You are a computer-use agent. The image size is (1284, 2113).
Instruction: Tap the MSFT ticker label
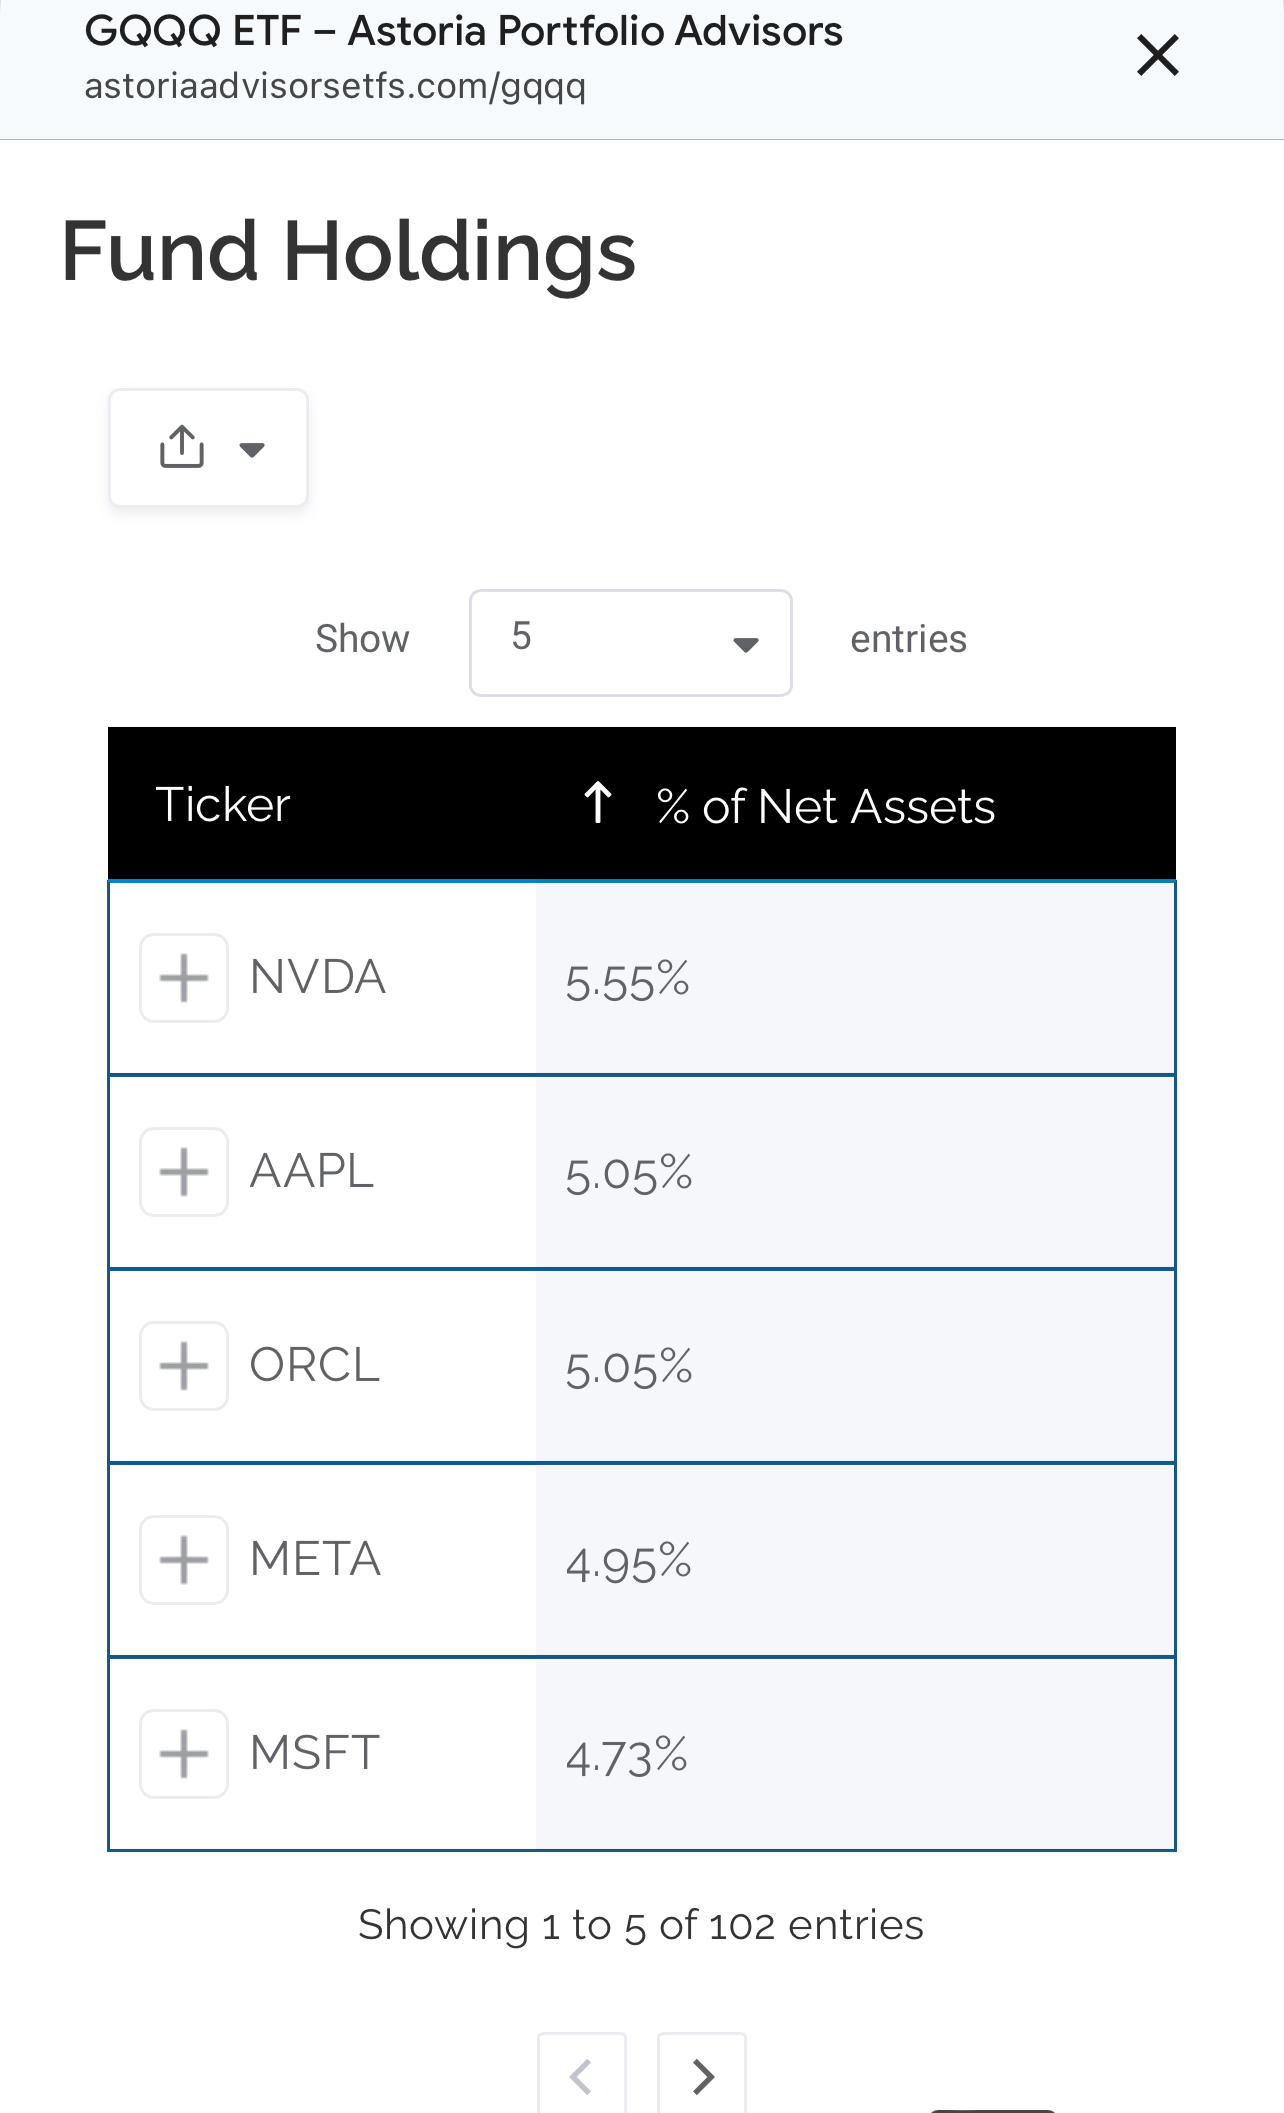[x=315, y=1753]
